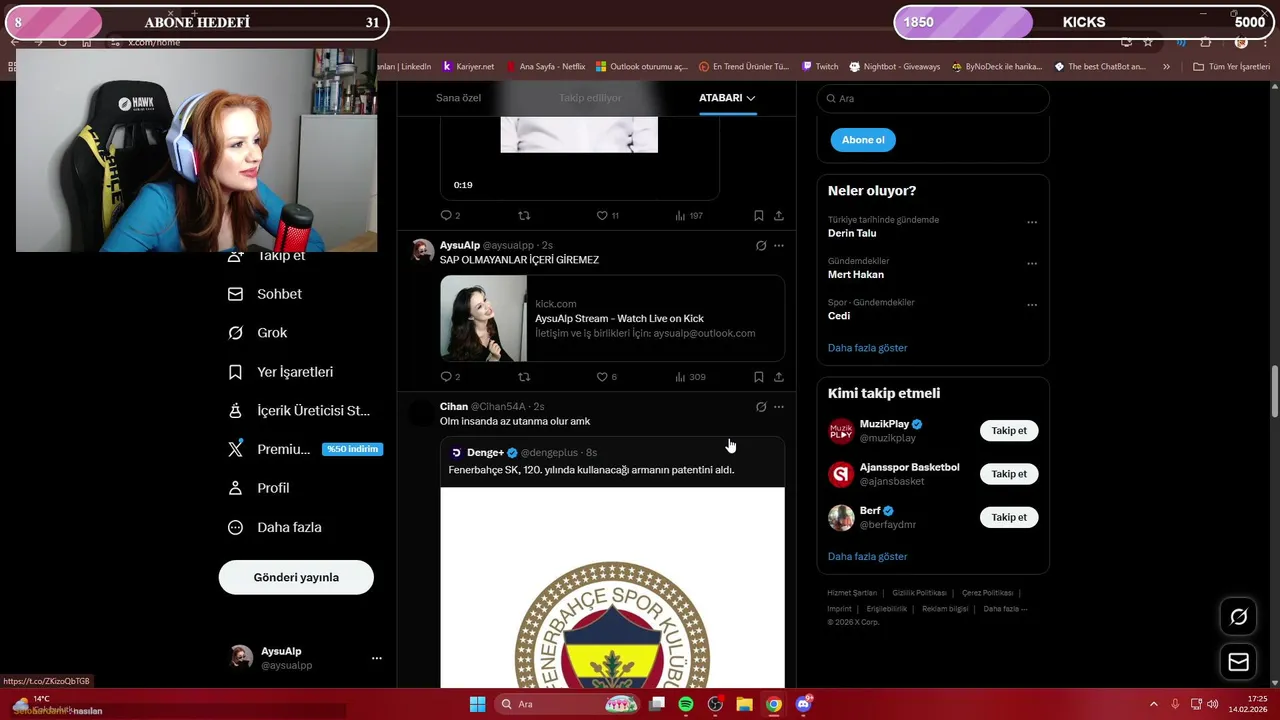The image size is (1280, 720).
Task: Show more trends under Neler oluyor
Action: click(868, 348)
